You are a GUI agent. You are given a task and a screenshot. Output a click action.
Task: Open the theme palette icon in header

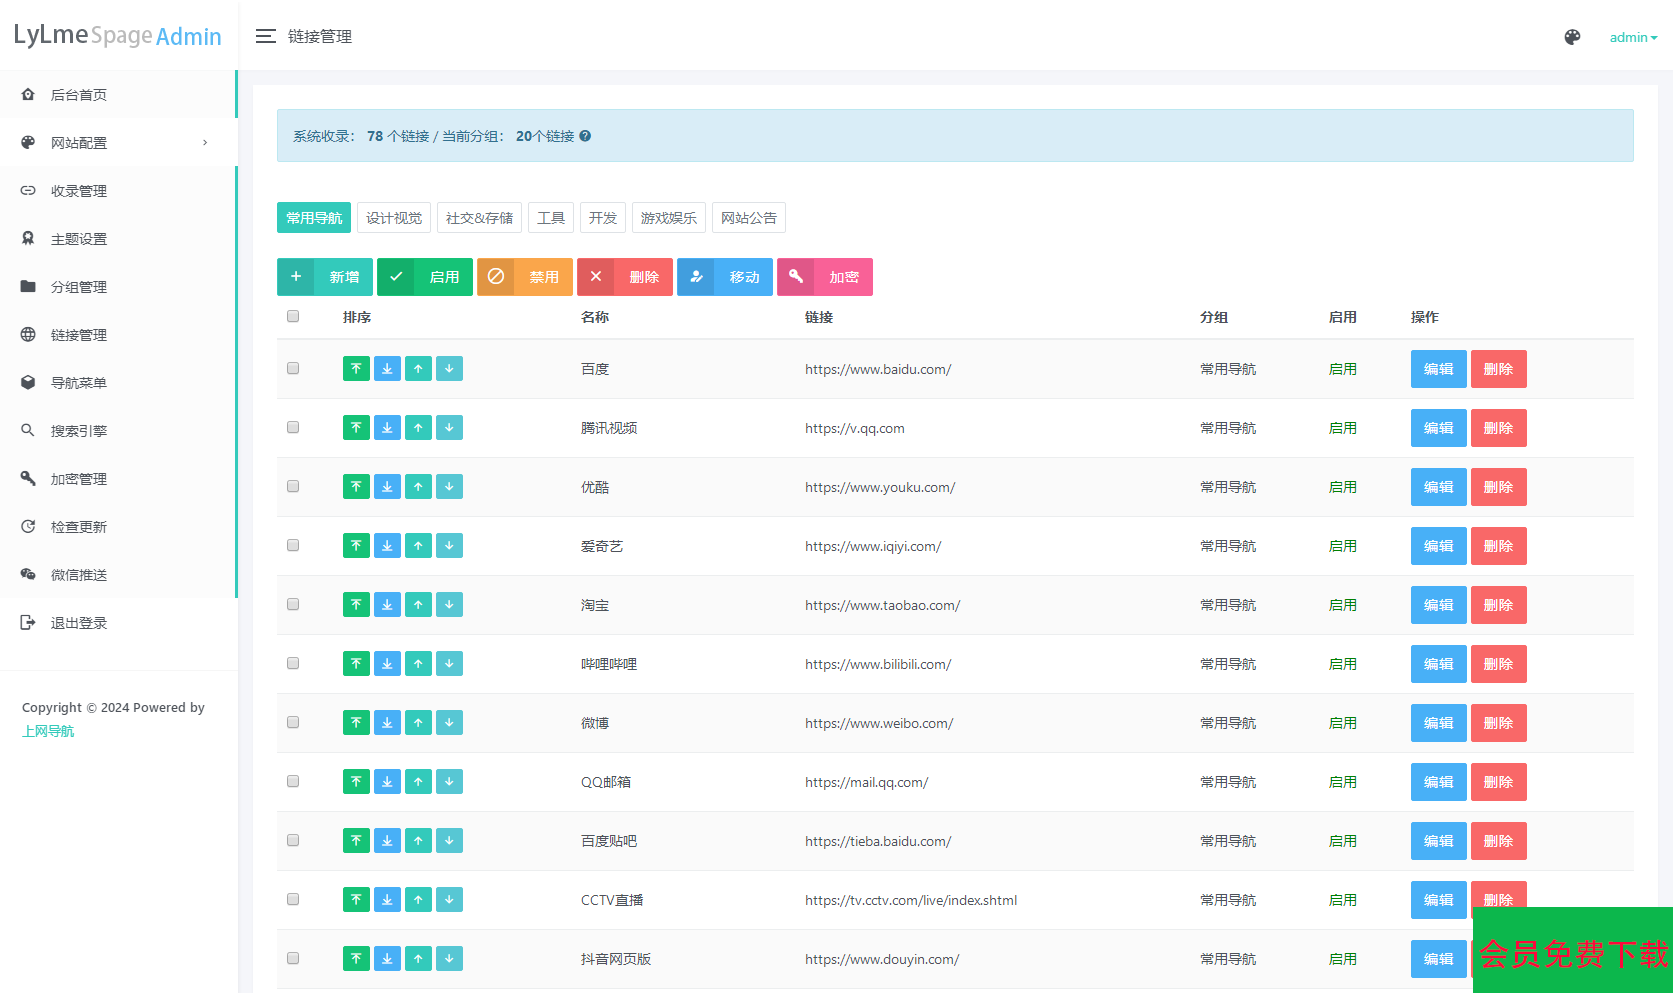1572,37
